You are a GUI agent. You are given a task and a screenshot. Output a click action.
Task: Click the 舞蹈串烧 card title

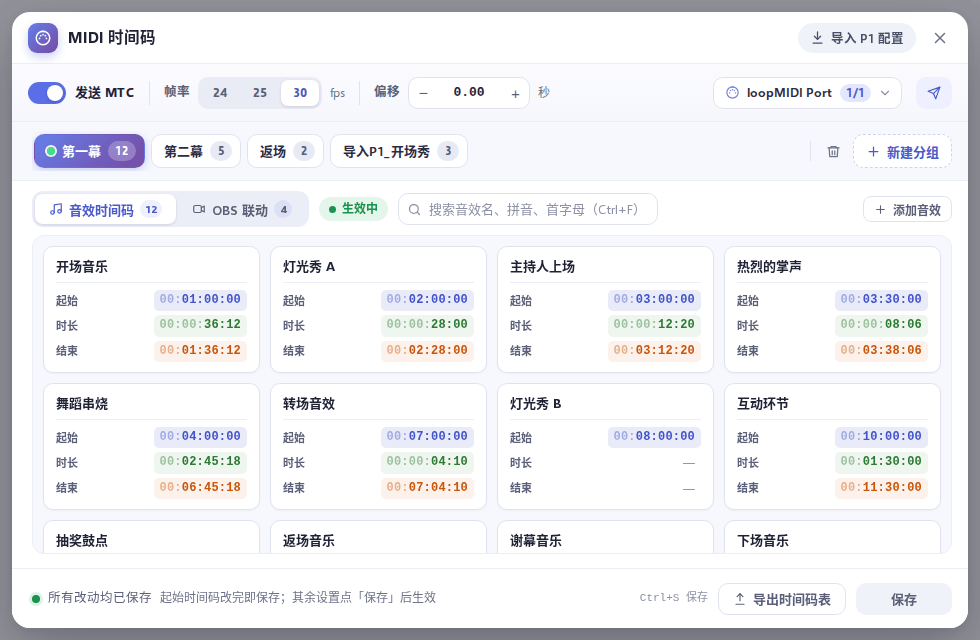pos(82,404)
